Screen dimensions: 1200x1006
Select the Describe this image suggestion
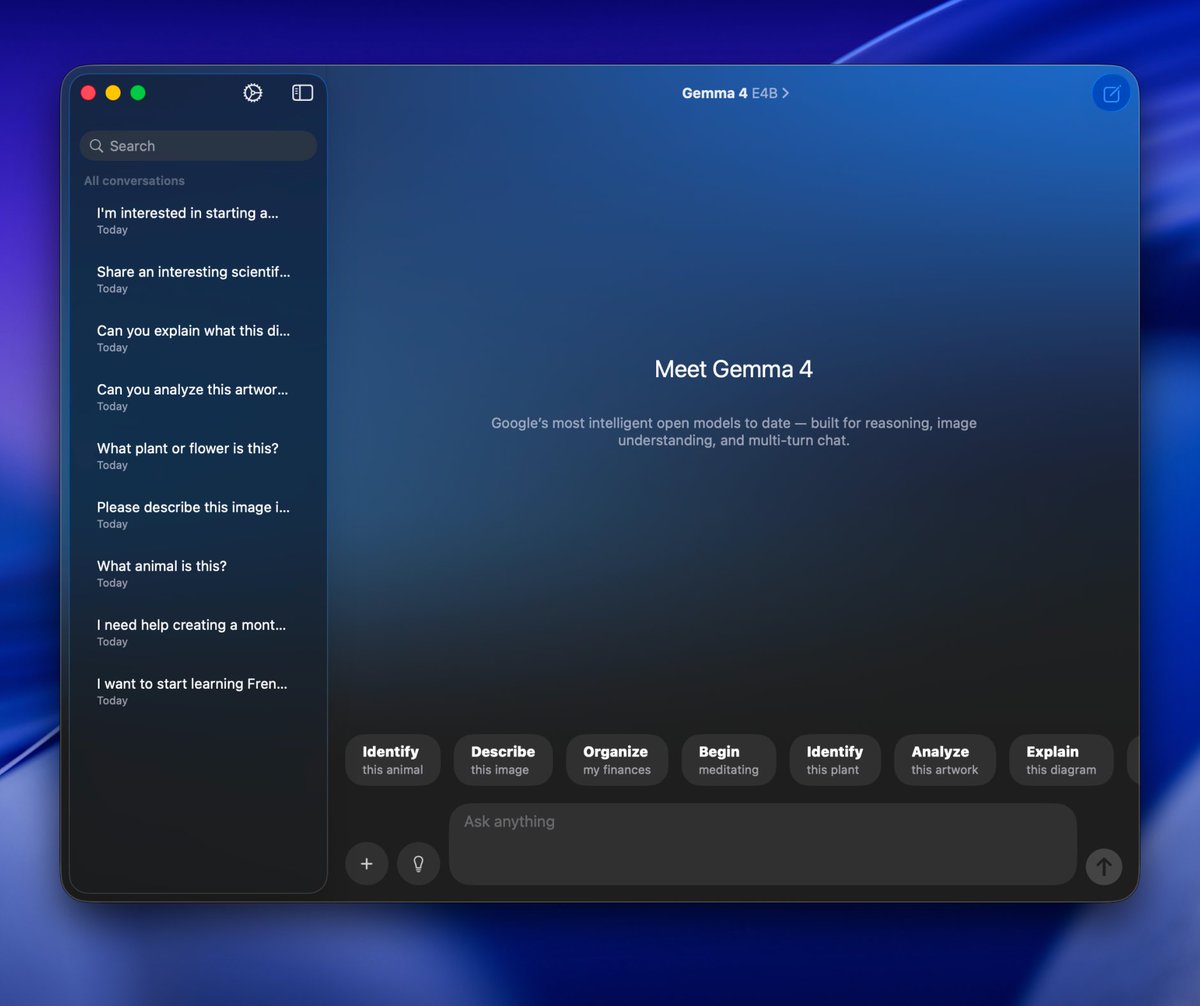click(x=502, y=760)
